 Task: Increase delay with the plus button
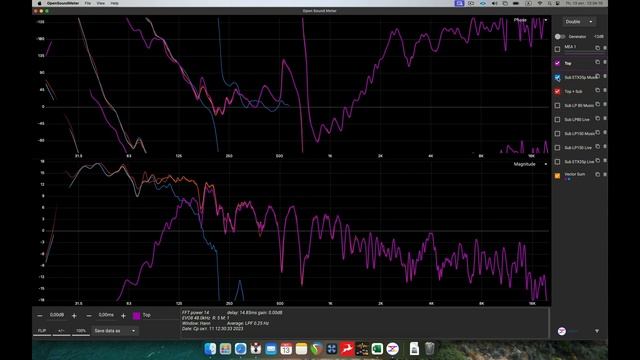coord(123,316)
